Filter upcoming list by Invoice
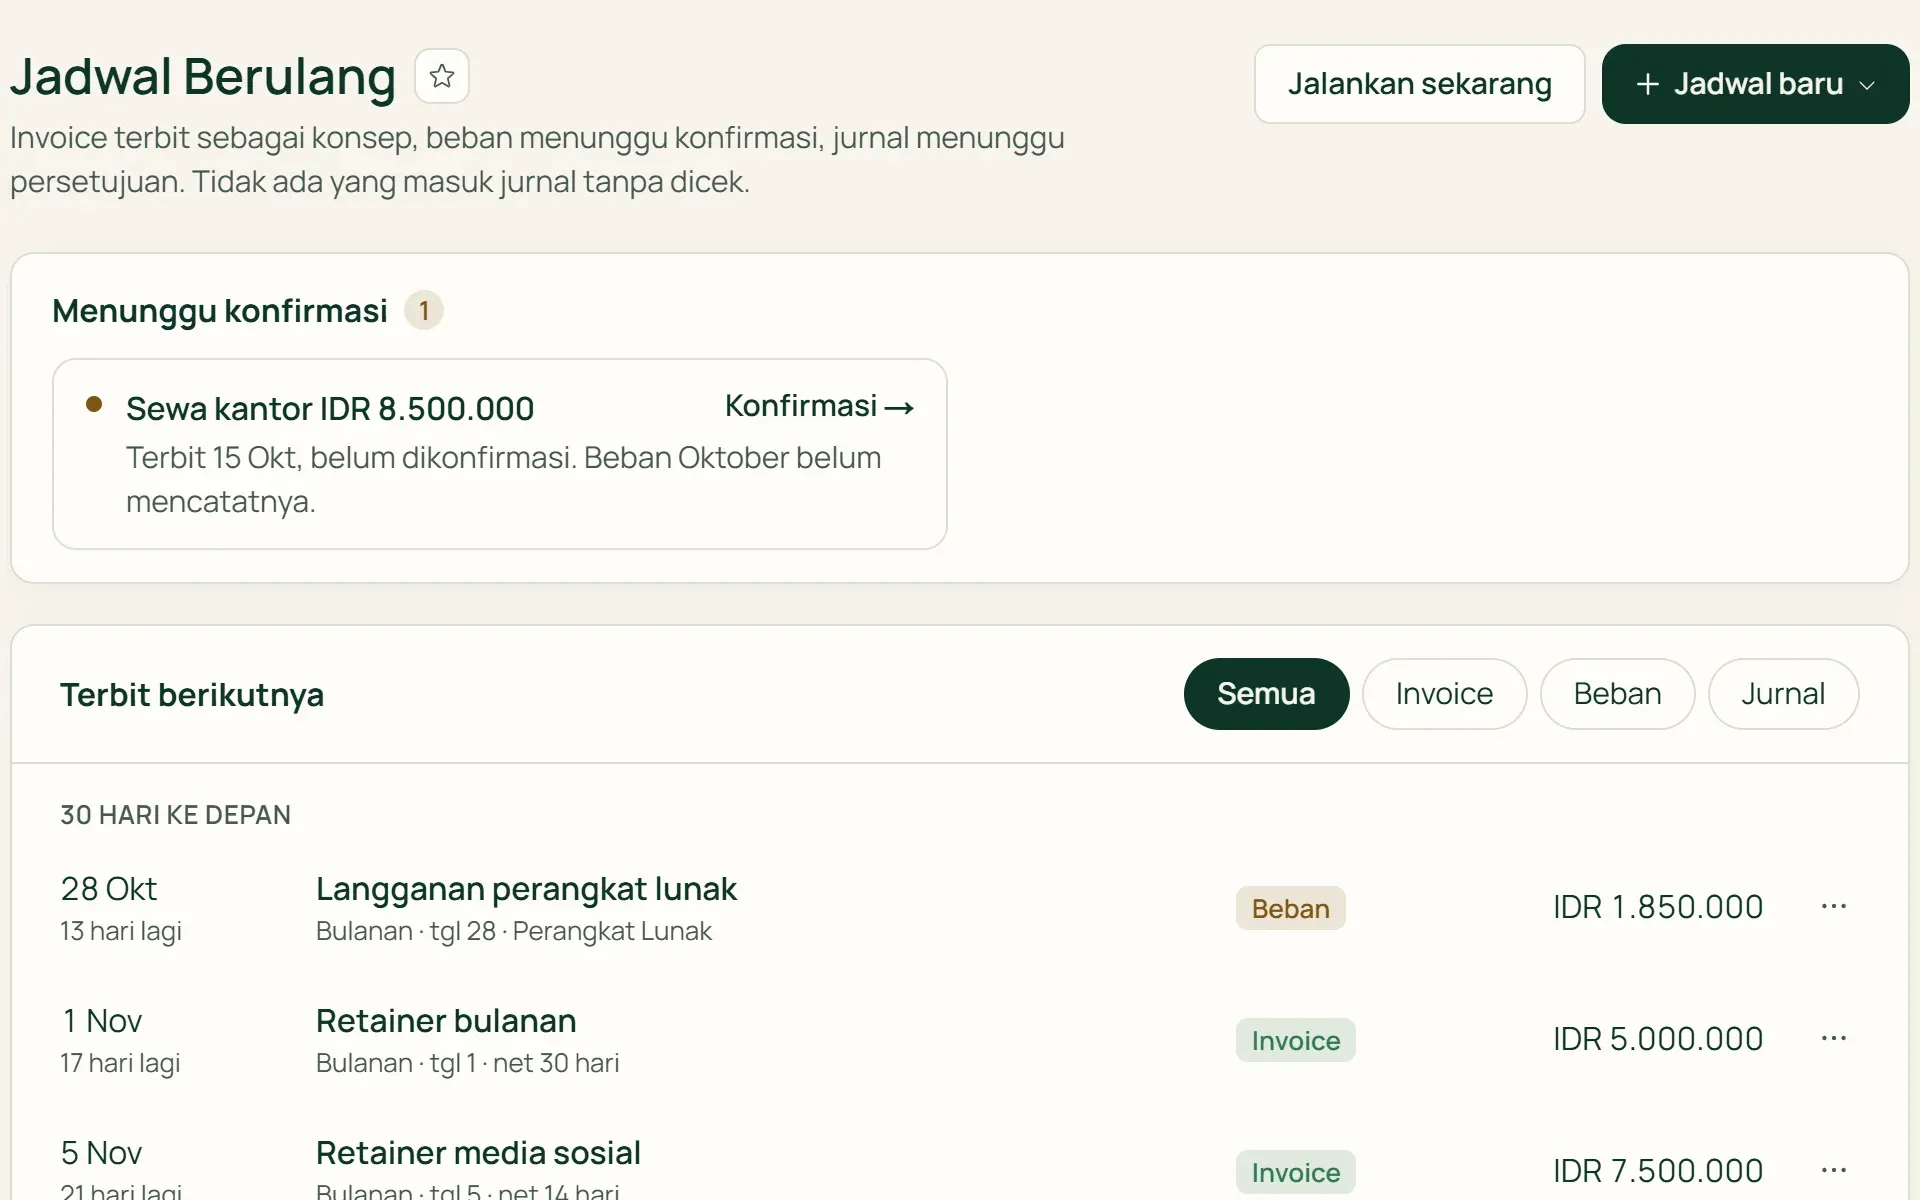This screenshot has width=1920, height=1200. point(1444,694)
